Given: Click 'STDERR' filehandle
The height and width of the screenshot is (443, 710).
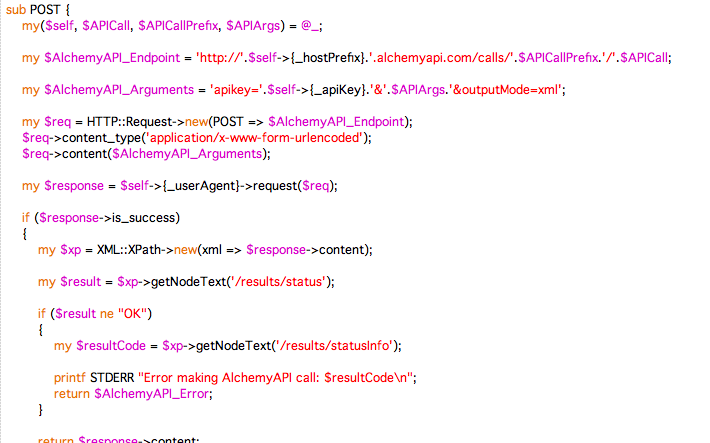Looking at the screenshot, I should 112,378.
